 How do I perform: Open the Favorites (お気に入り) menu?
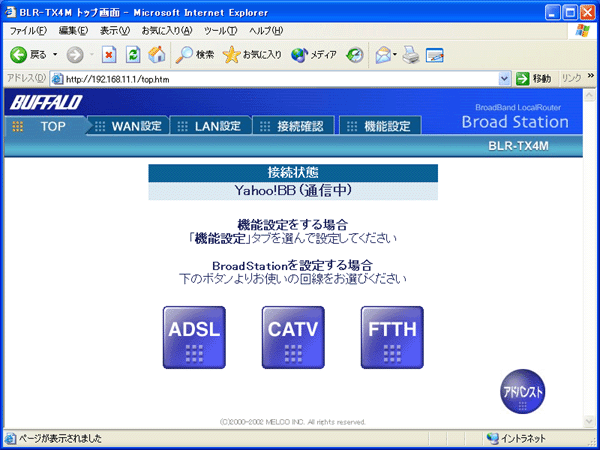point(167,31)
